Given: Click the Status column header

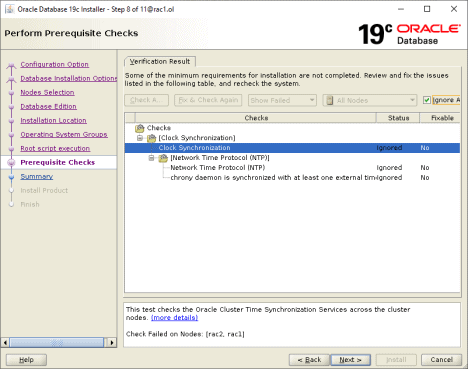Looking at the screenshot, I should pyautogui.click(x=398, y=118).
